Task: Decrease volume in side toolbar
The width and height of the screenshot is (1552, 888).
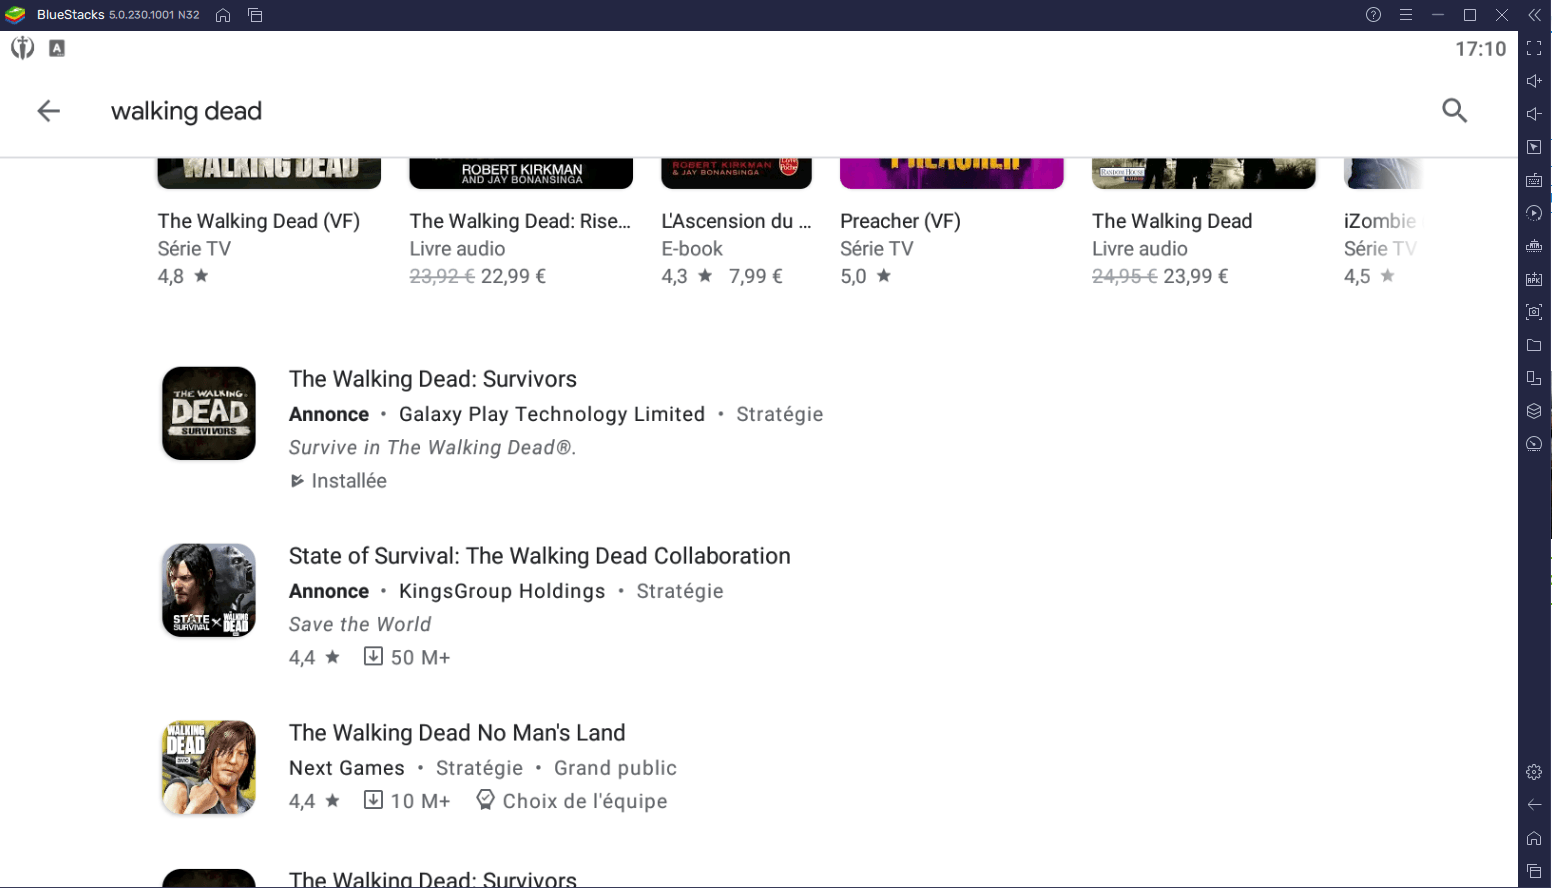Action: point(1534,114)
